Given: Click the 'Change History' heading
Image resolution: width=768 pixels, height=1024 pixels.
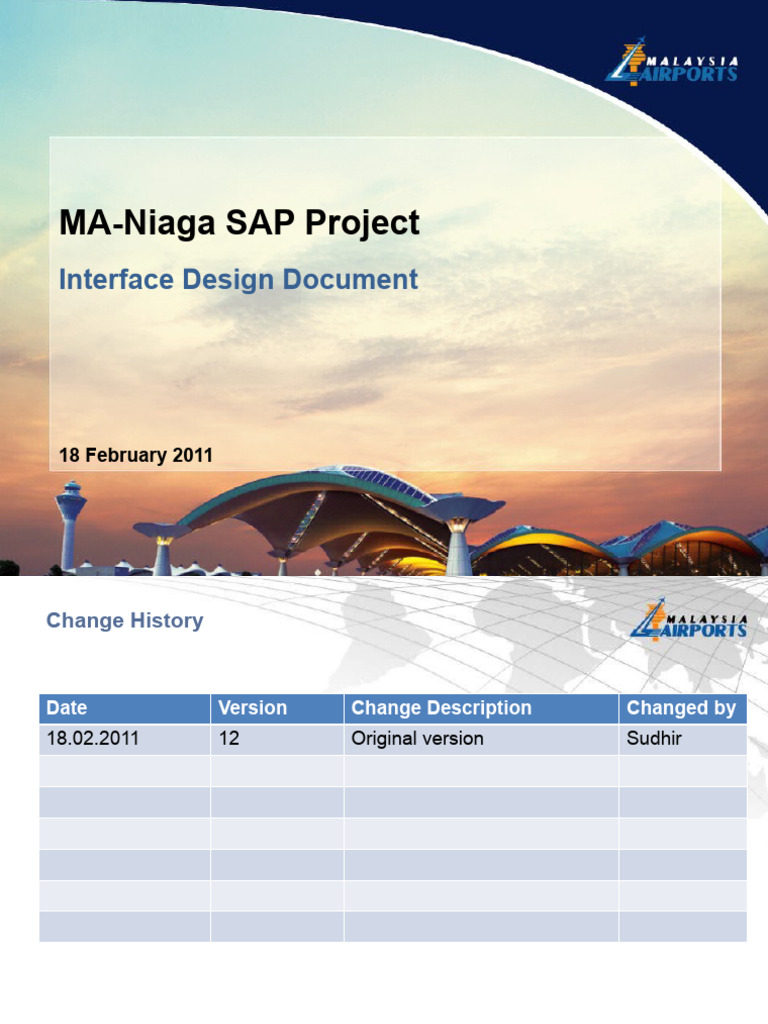Looking at the screenshot, I should click(125, 620).
